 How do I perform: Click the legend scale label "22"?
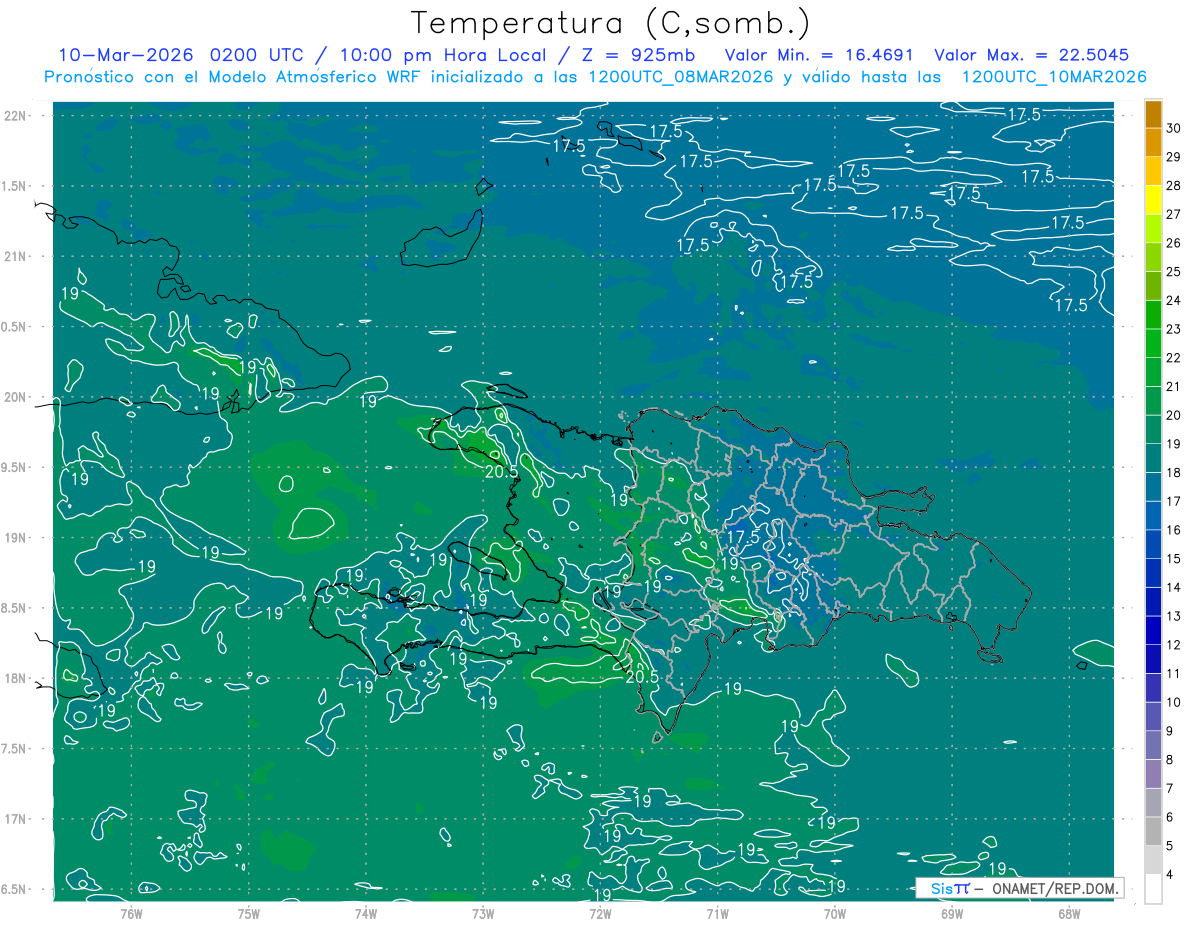pos(1174,358)
